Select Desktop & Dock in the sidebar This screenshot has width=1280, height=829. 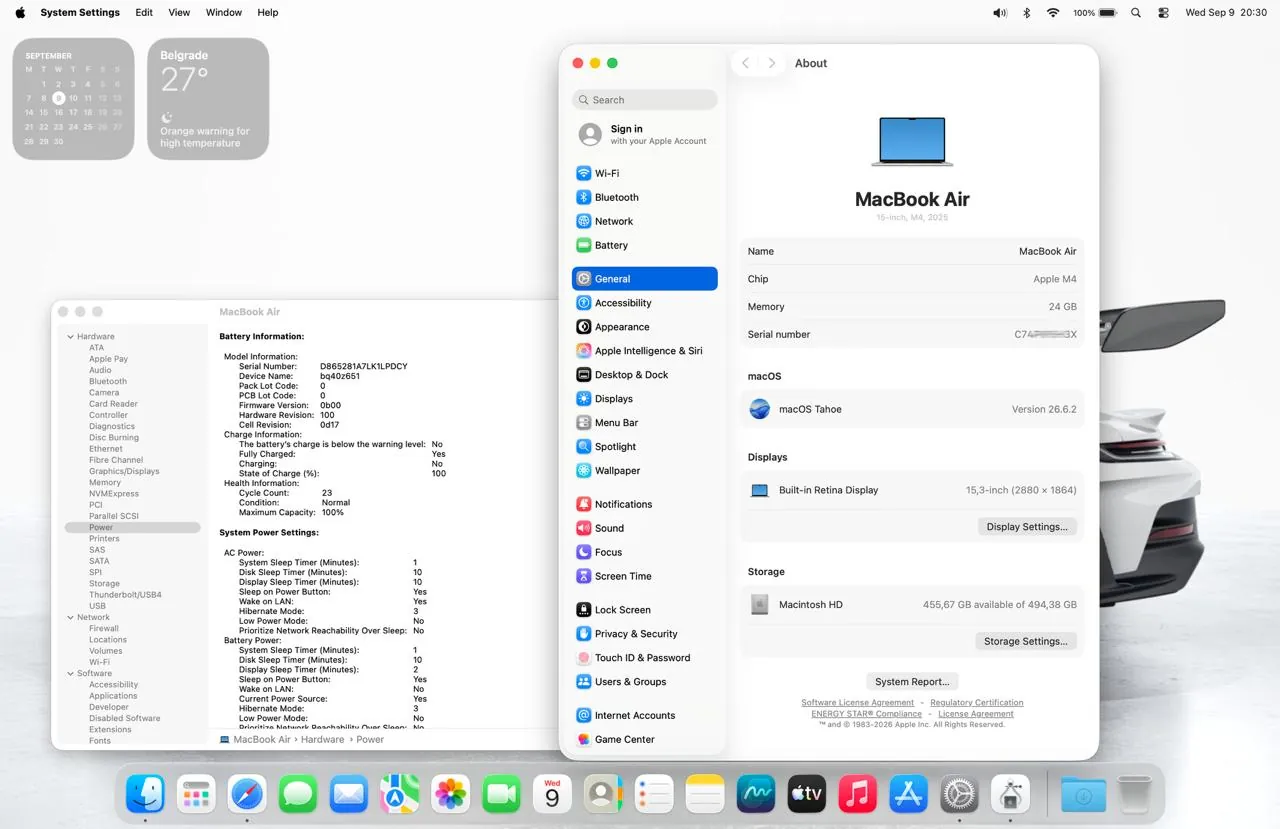point(644,375)
